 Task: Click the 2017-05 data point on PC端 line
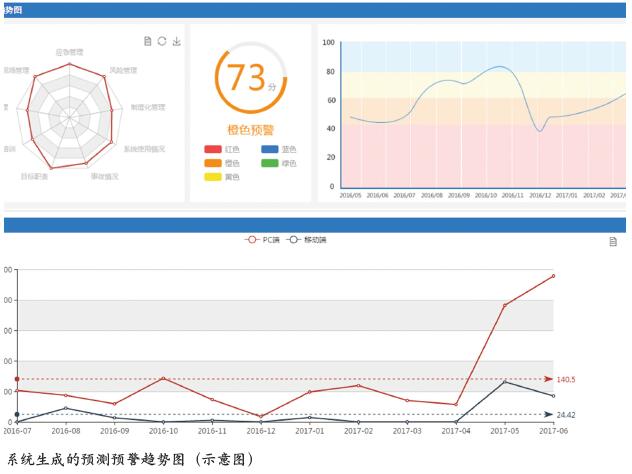click(505, 305)
